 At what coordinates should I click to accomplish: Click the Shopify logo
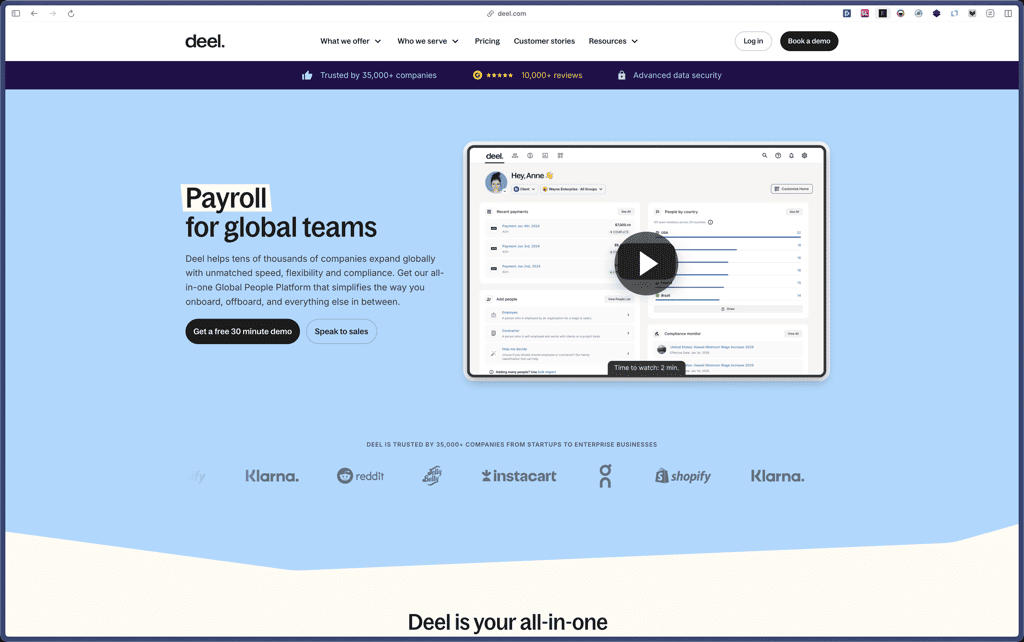(x=683, y=476)
